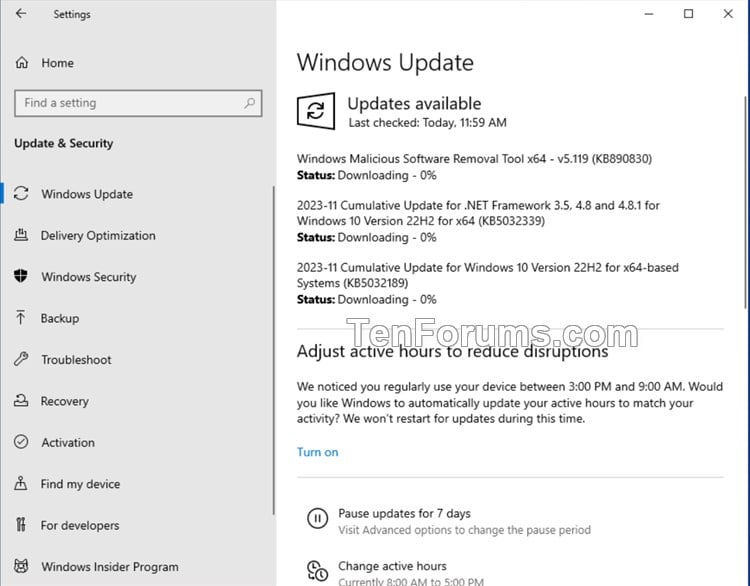Click the search magnifier icon
Screen dimensions: 750x586
(x=249, y=103)
